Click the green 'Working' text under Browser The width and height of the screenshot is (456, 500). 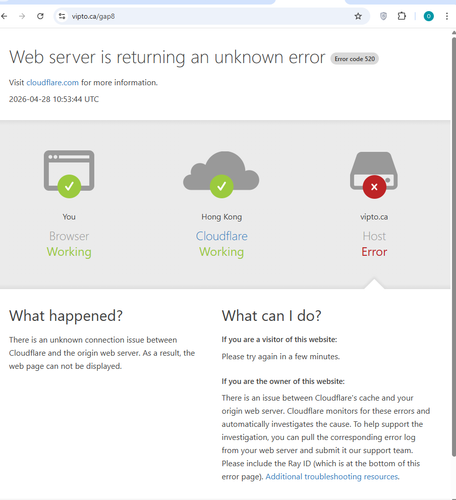point(69,252)
